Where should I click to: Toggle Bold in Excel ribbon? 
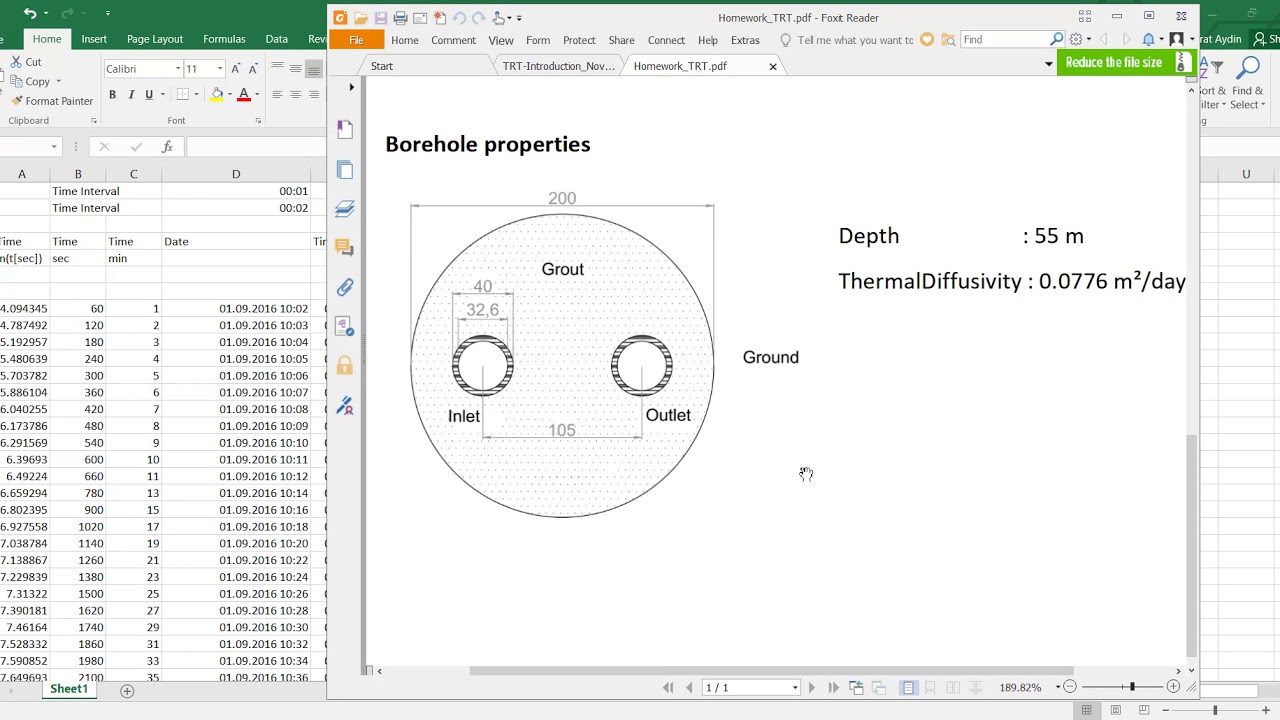click(x=112, y=94)
